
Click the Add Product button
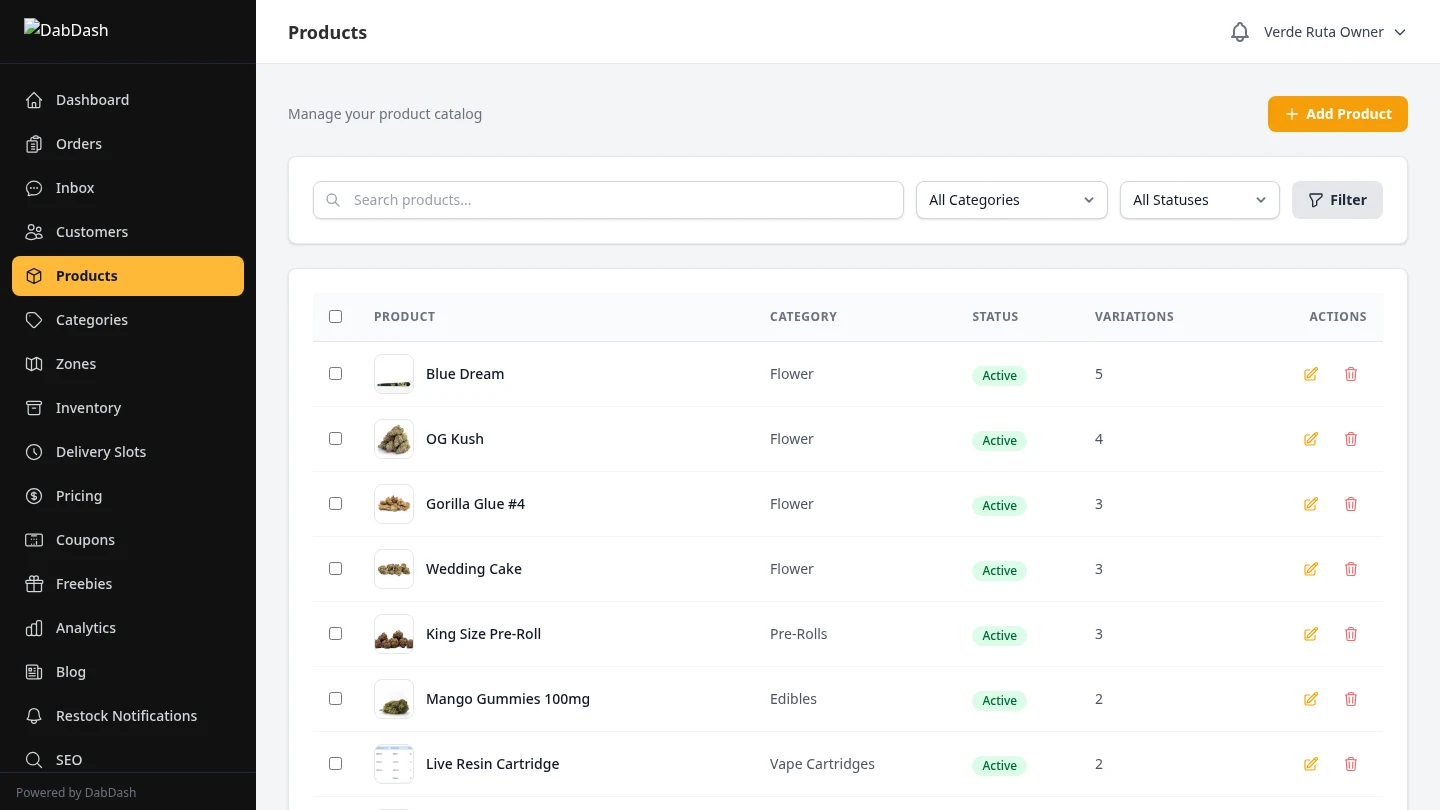point(1337,113)
